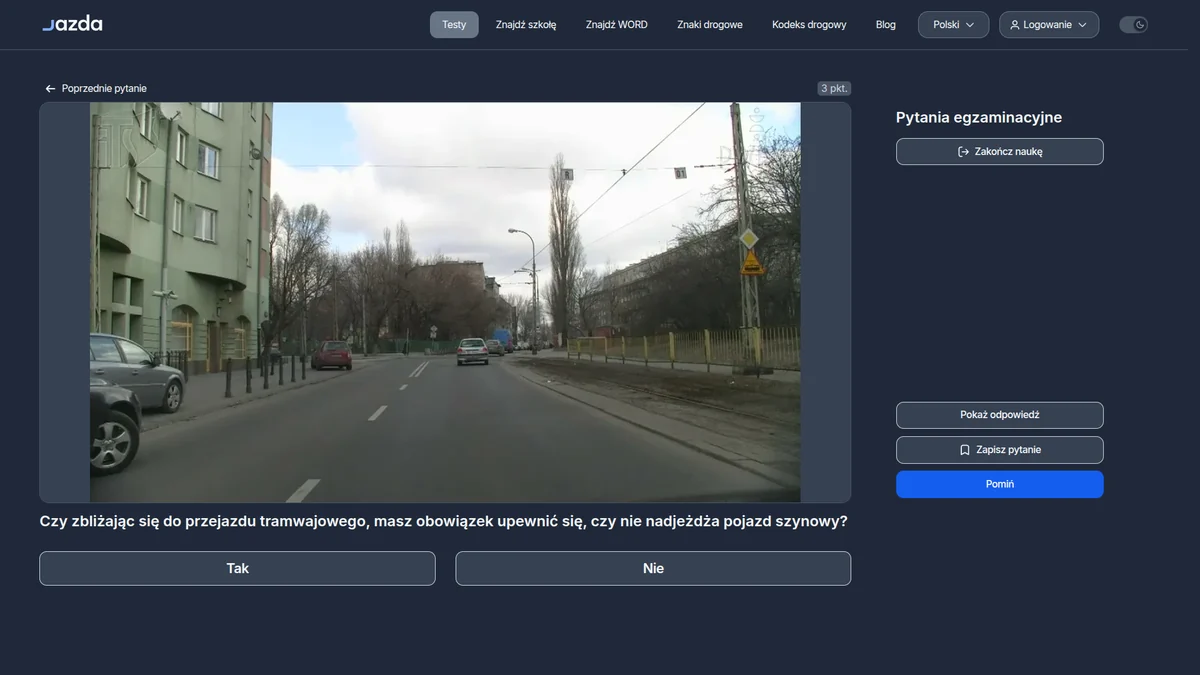
Task: Open the Znajdź WORD menu item
Action: point(617,25)
